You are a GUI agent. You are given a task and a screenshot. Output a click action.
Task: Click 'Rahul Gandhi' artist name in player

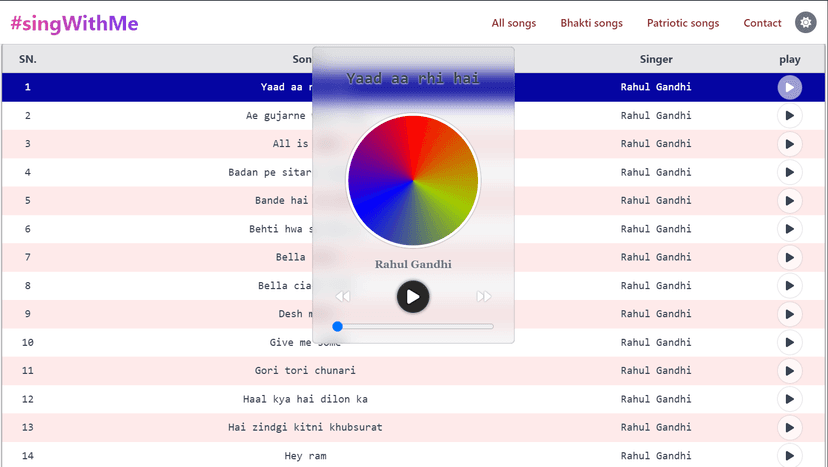pyautogui.click(x=413, y=264)
